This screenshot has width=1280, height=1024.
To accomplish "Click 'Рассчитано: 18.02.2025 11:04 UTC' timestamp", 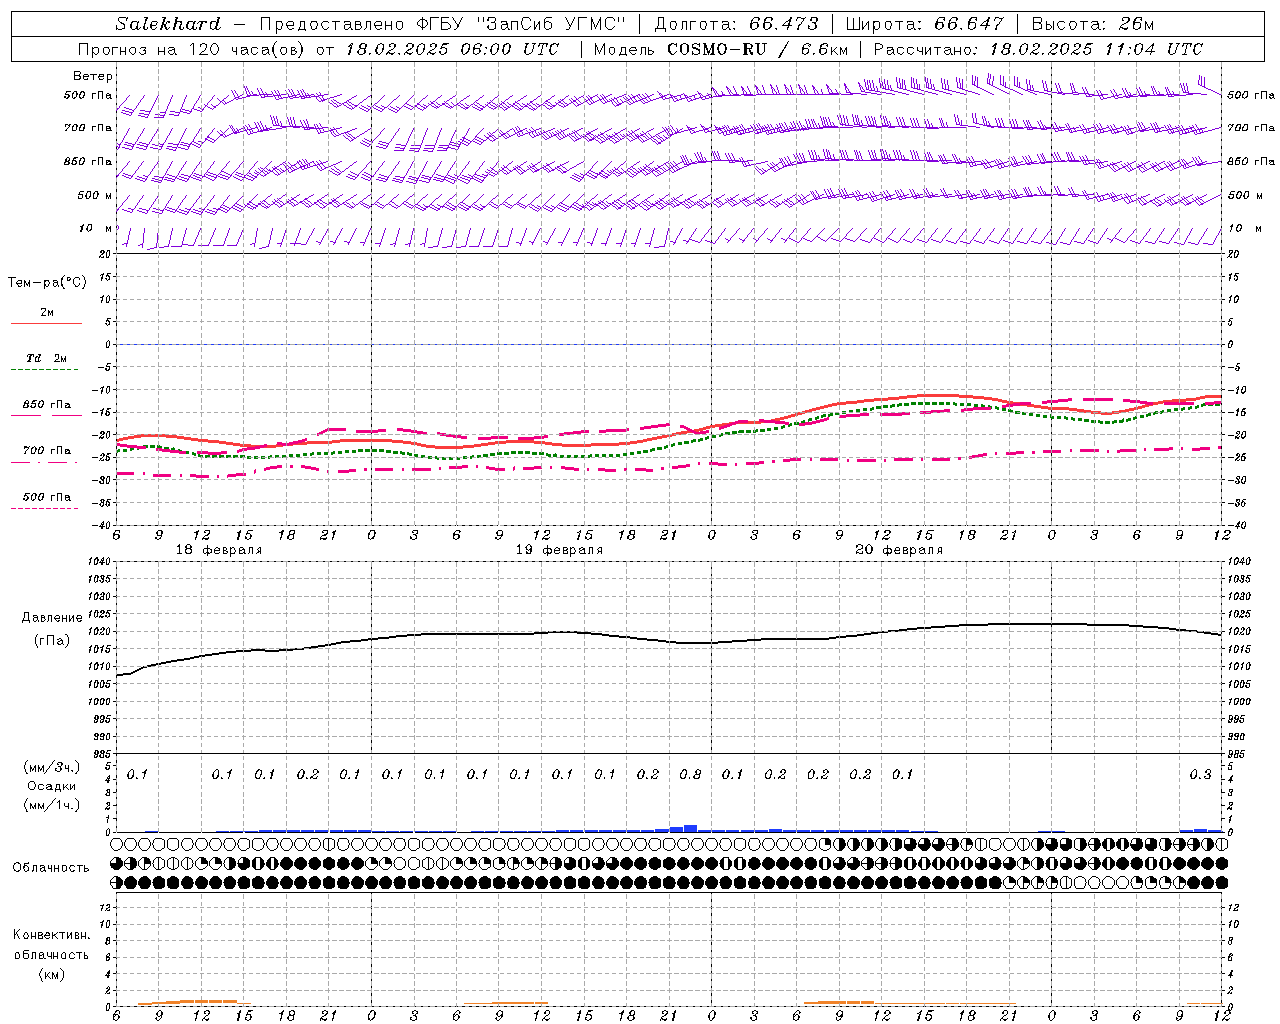I will pyautogui.click(x=1039, y=49).
